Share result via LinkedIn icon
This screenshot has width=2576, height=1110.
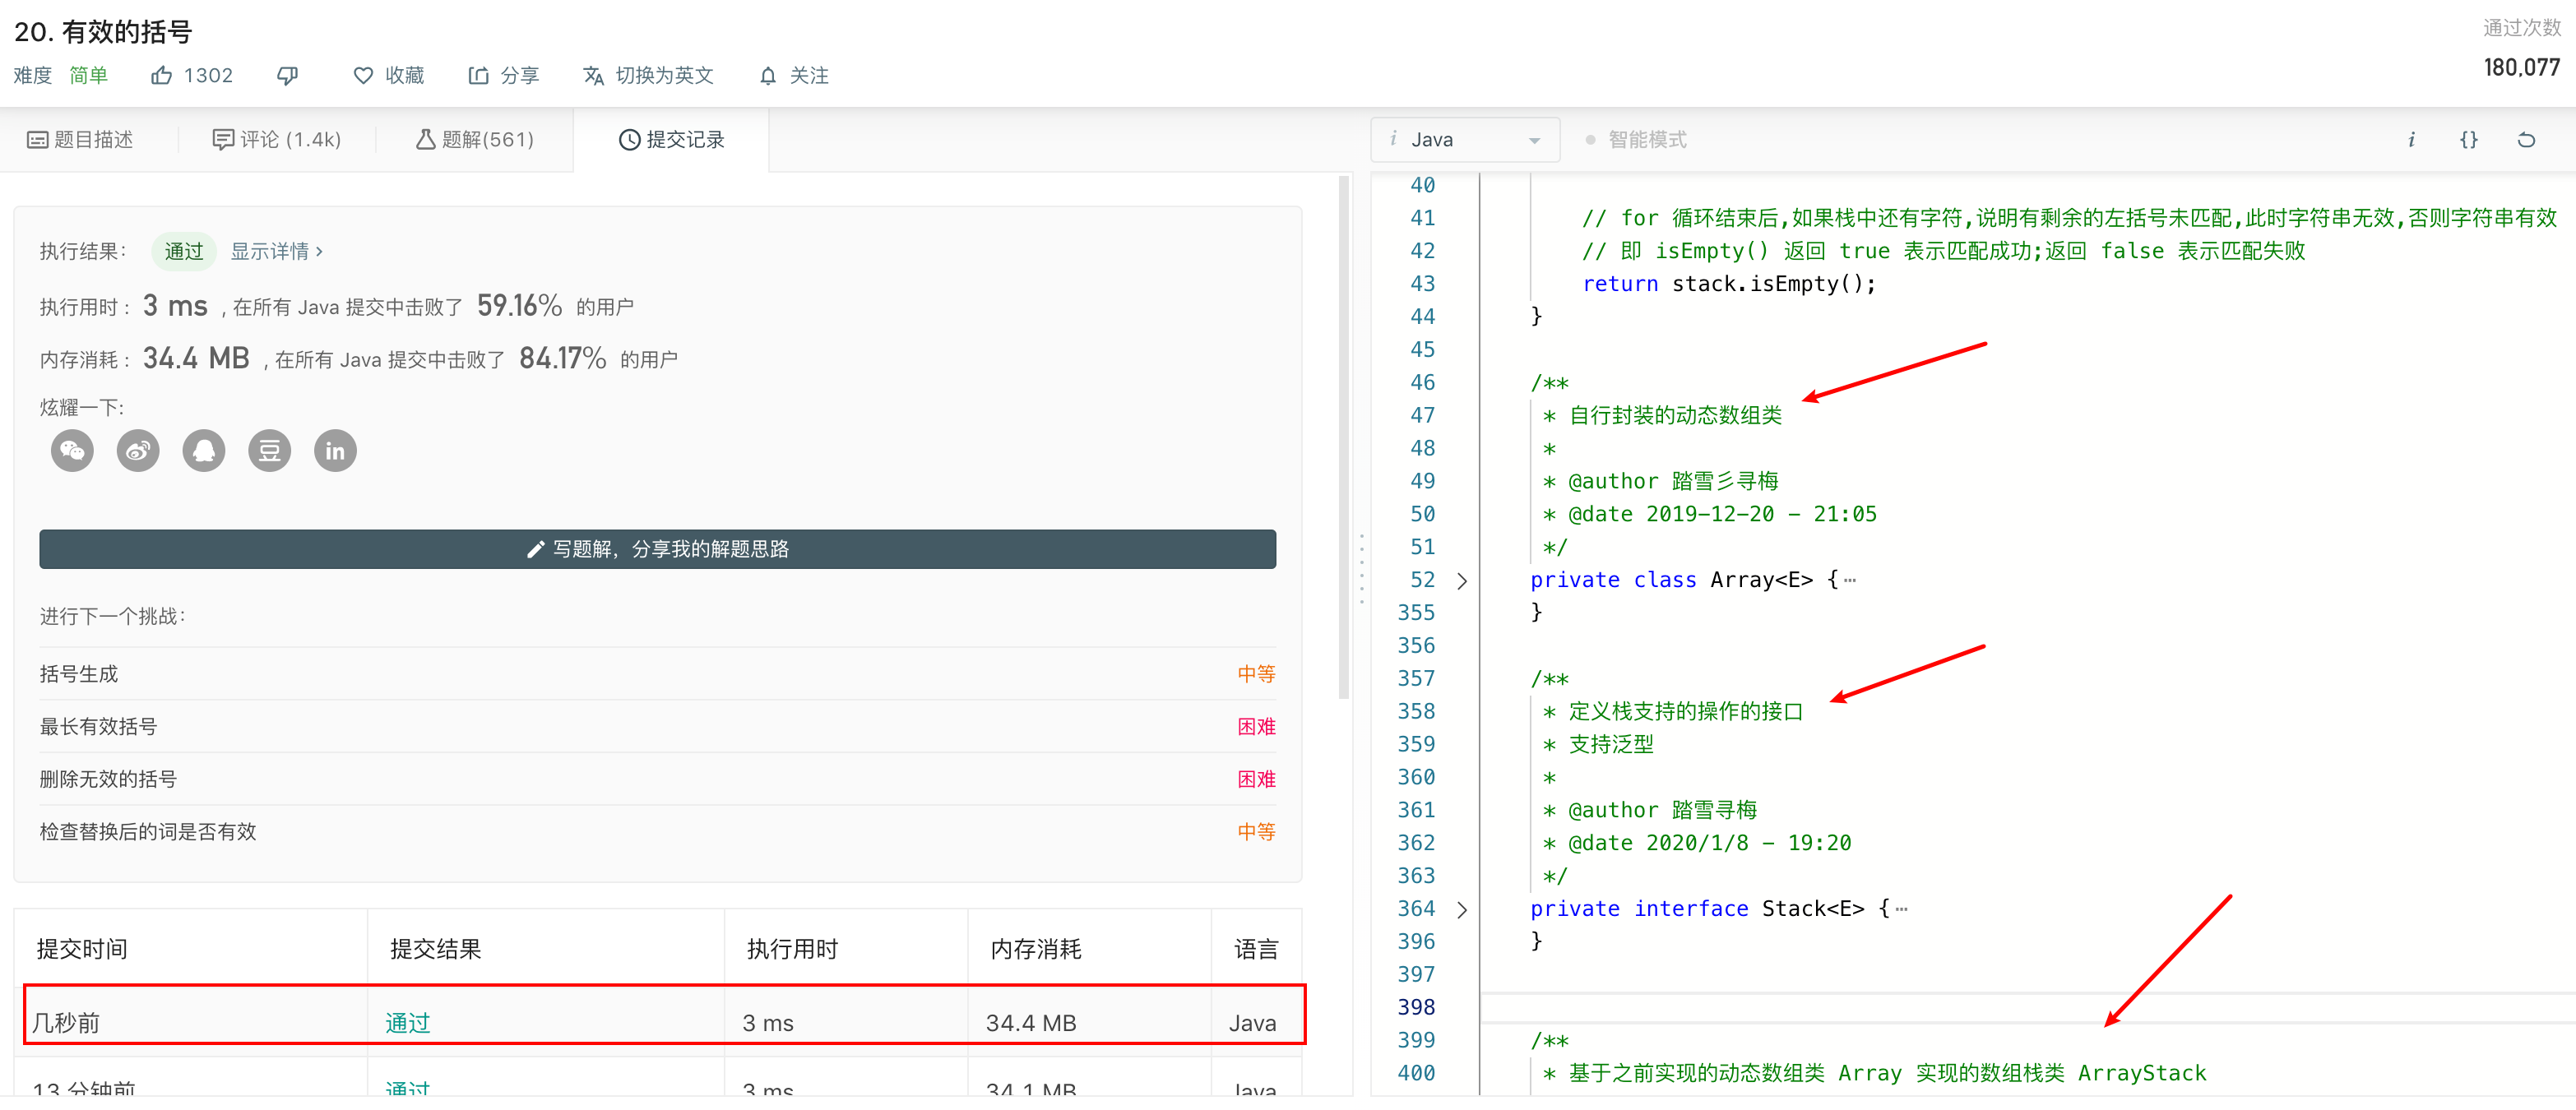(x=335, y=451)
